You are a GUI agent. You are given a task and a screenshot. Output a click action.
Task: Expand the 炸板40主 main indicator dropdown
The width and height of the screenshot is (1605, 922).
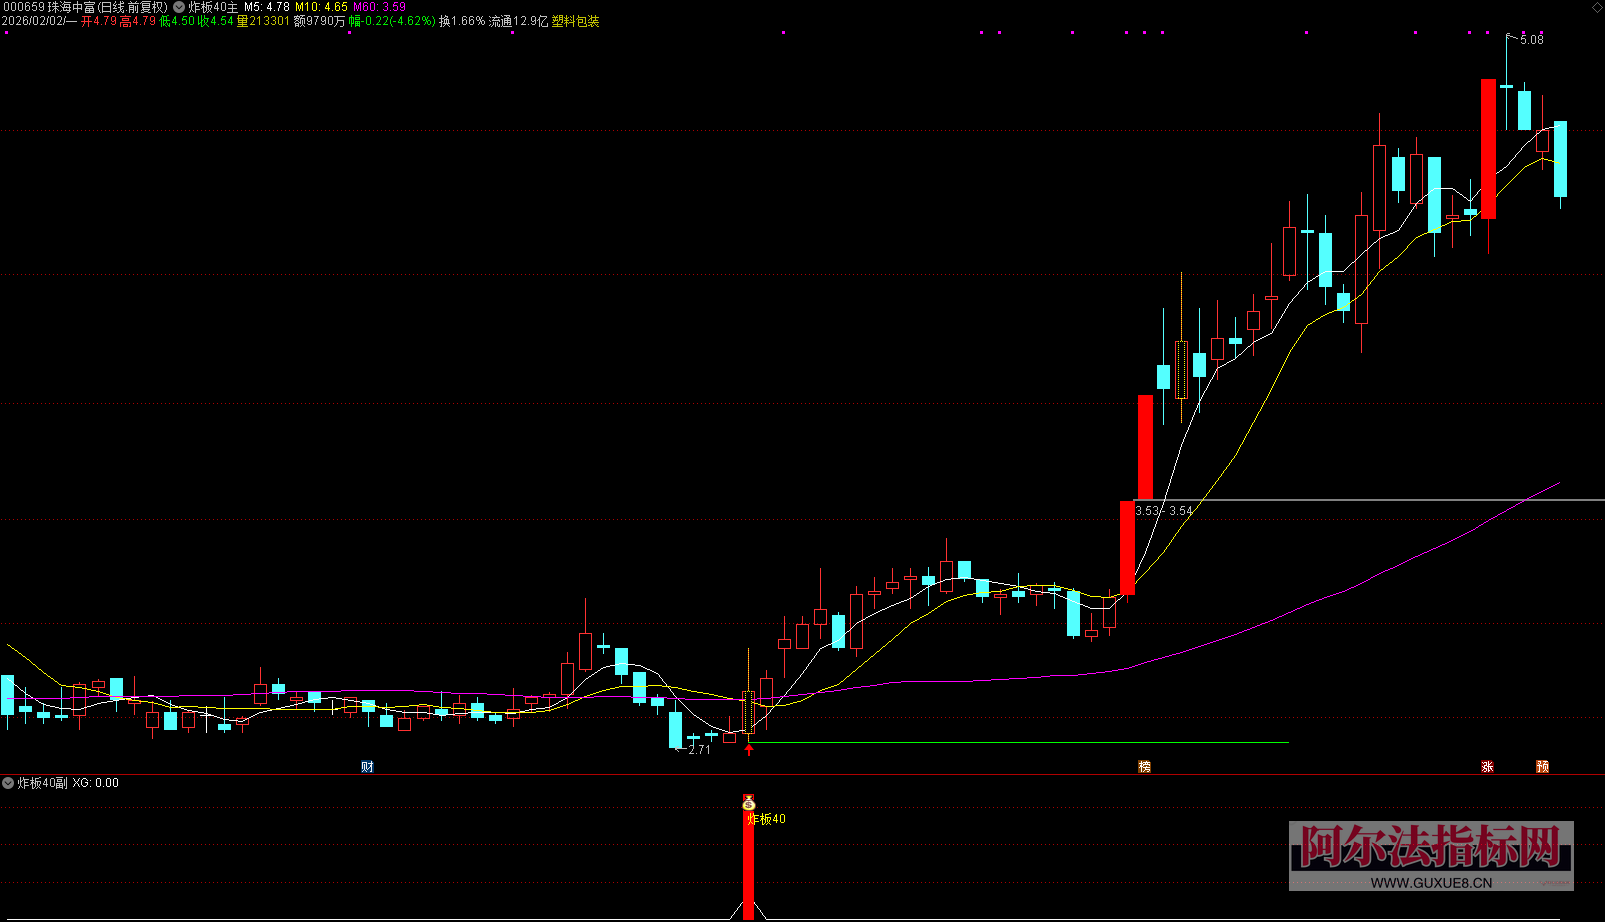click(x=180, y=7)
